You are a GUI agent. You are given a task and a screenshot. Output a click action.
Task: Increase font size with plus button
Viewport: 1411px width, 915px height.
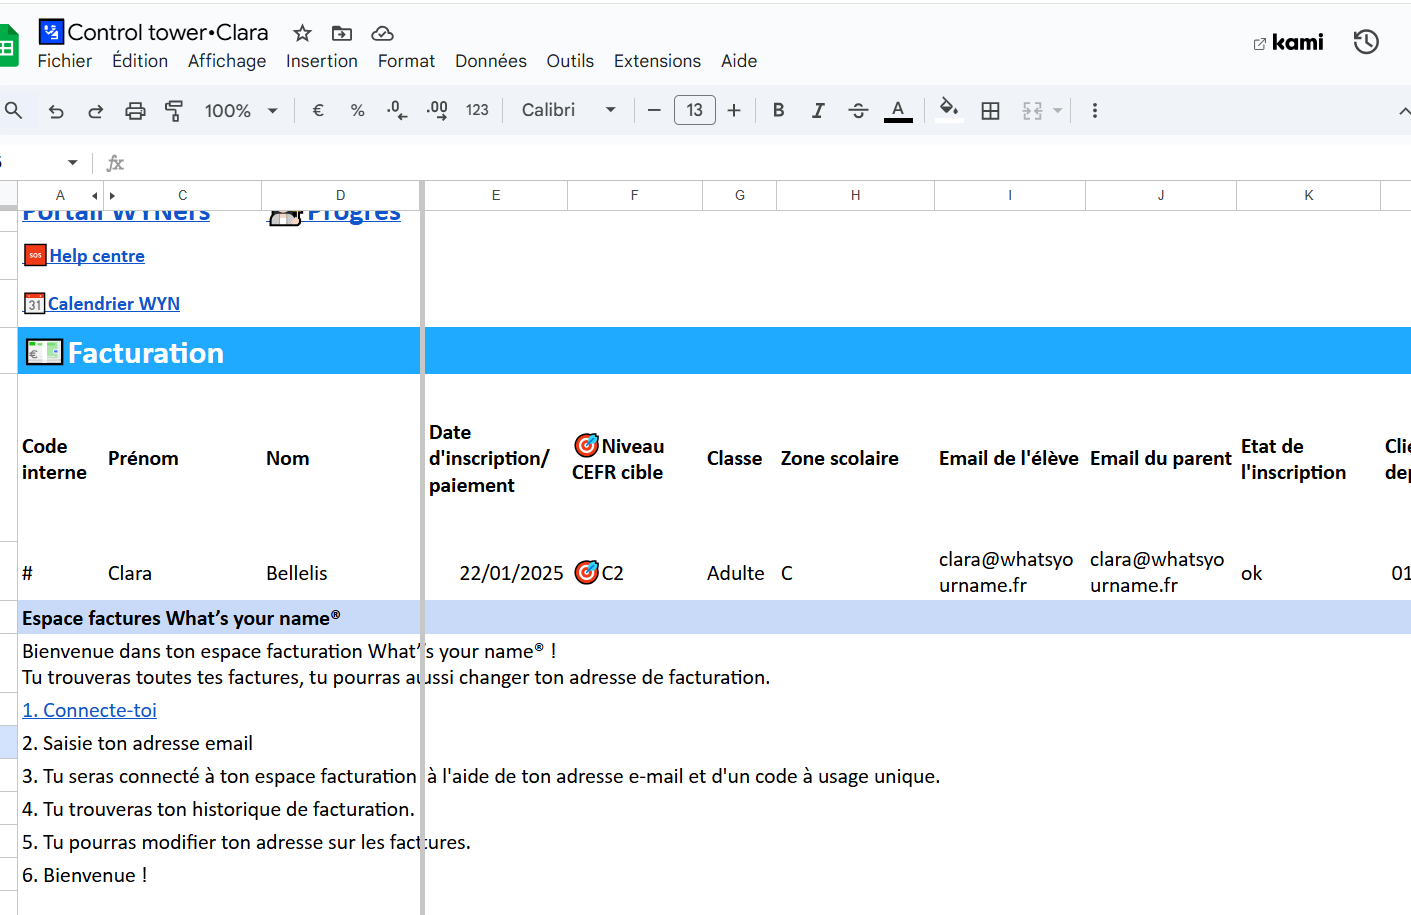click(734, 111)
